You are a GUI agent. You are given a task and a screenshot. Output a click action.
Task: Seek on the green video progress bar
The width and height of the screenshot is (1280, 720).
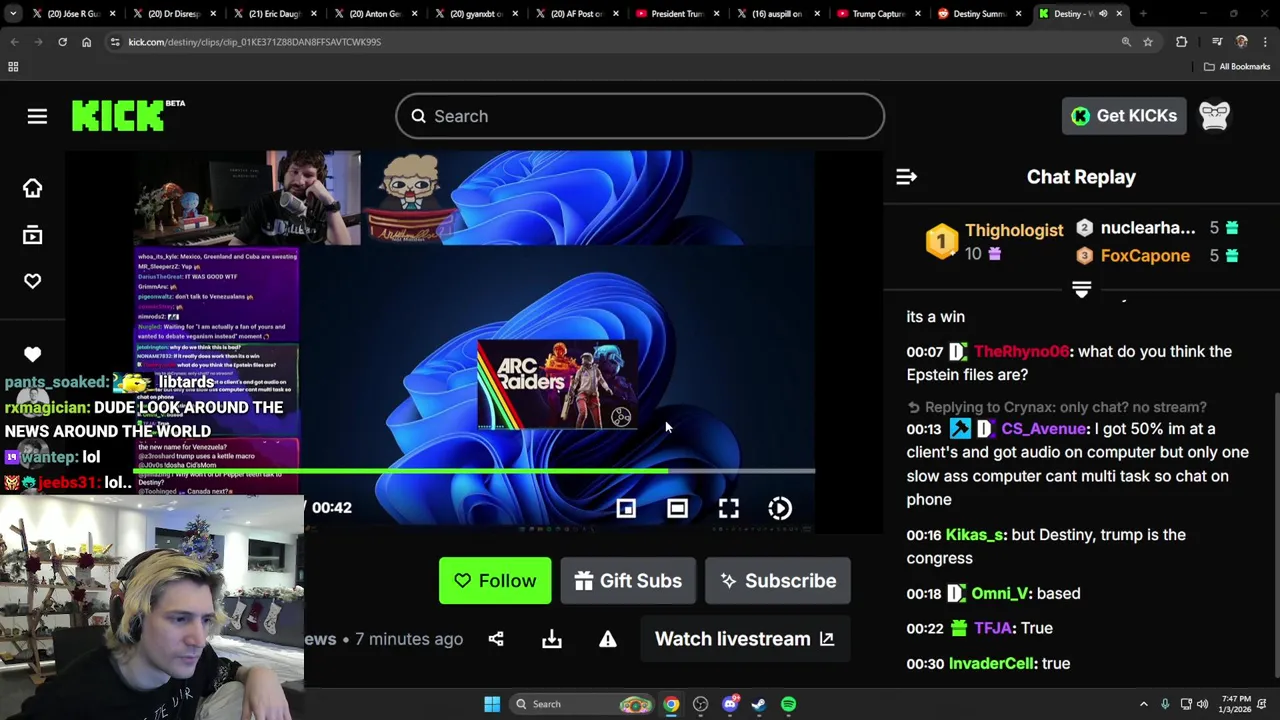[474, 470]
